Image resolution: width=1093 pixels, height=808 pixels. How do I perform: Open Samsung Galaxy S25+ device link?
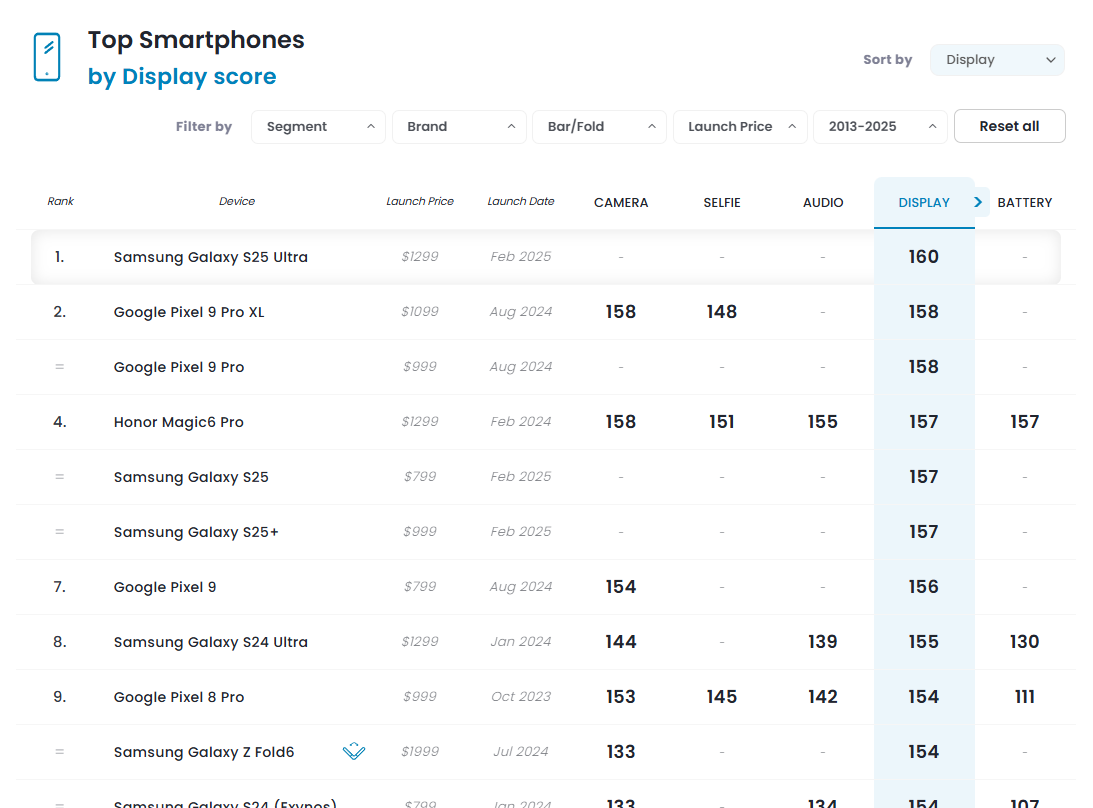(x=196, y=533)
